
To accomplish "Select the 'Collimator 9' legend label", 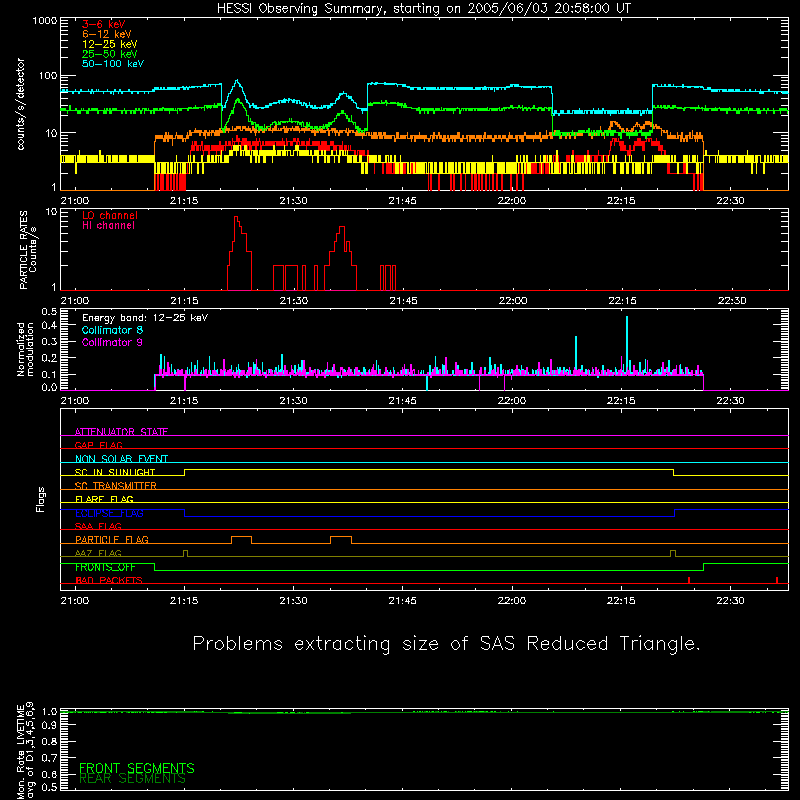I will click(x=112, y=342).
